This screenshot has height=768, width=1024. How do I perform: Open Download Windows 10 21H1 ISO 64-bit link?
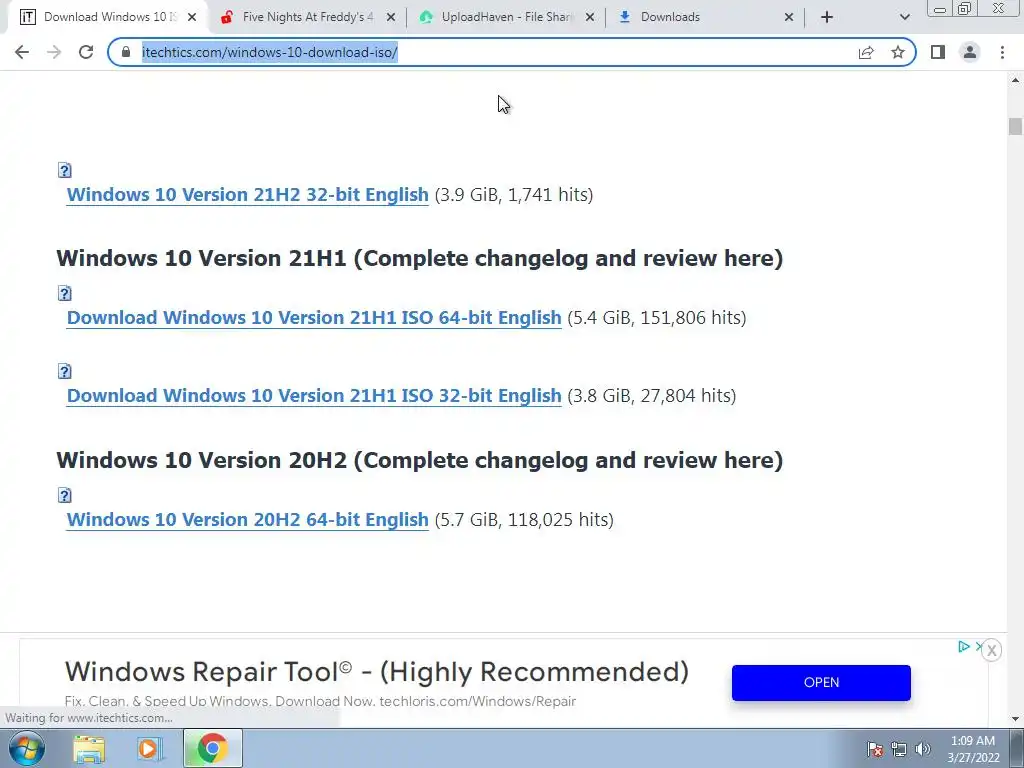click(x=314, y=317)
